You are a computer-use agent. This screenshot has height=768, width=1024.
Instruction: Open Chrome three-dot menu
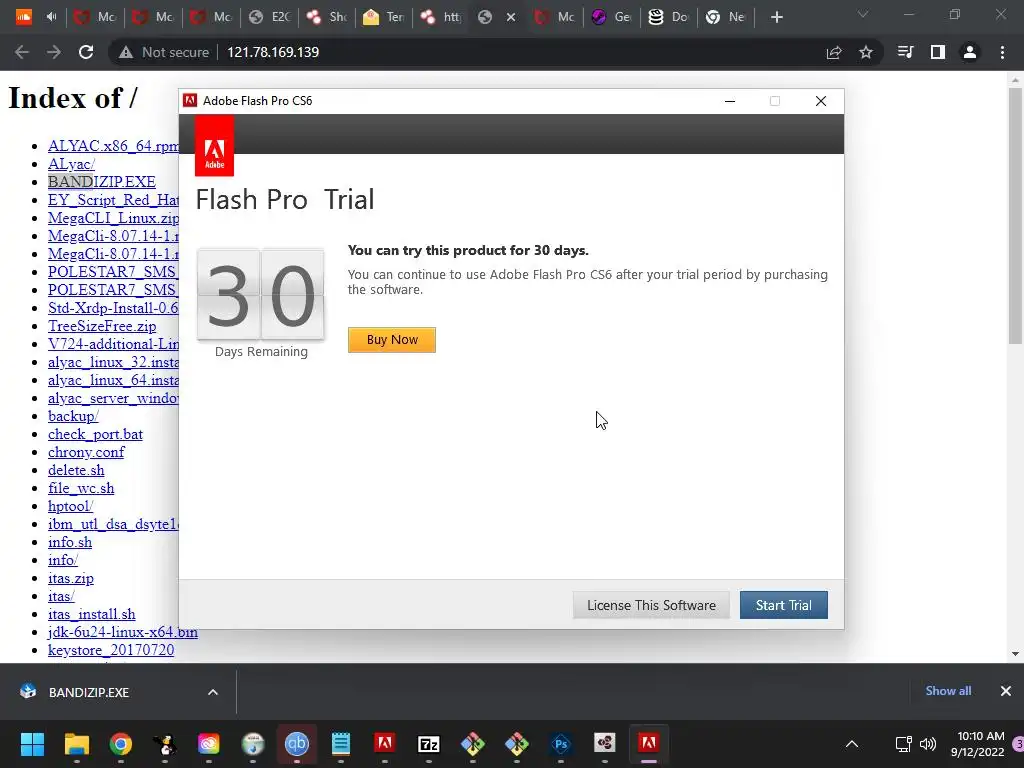(x=1002, y=52)
